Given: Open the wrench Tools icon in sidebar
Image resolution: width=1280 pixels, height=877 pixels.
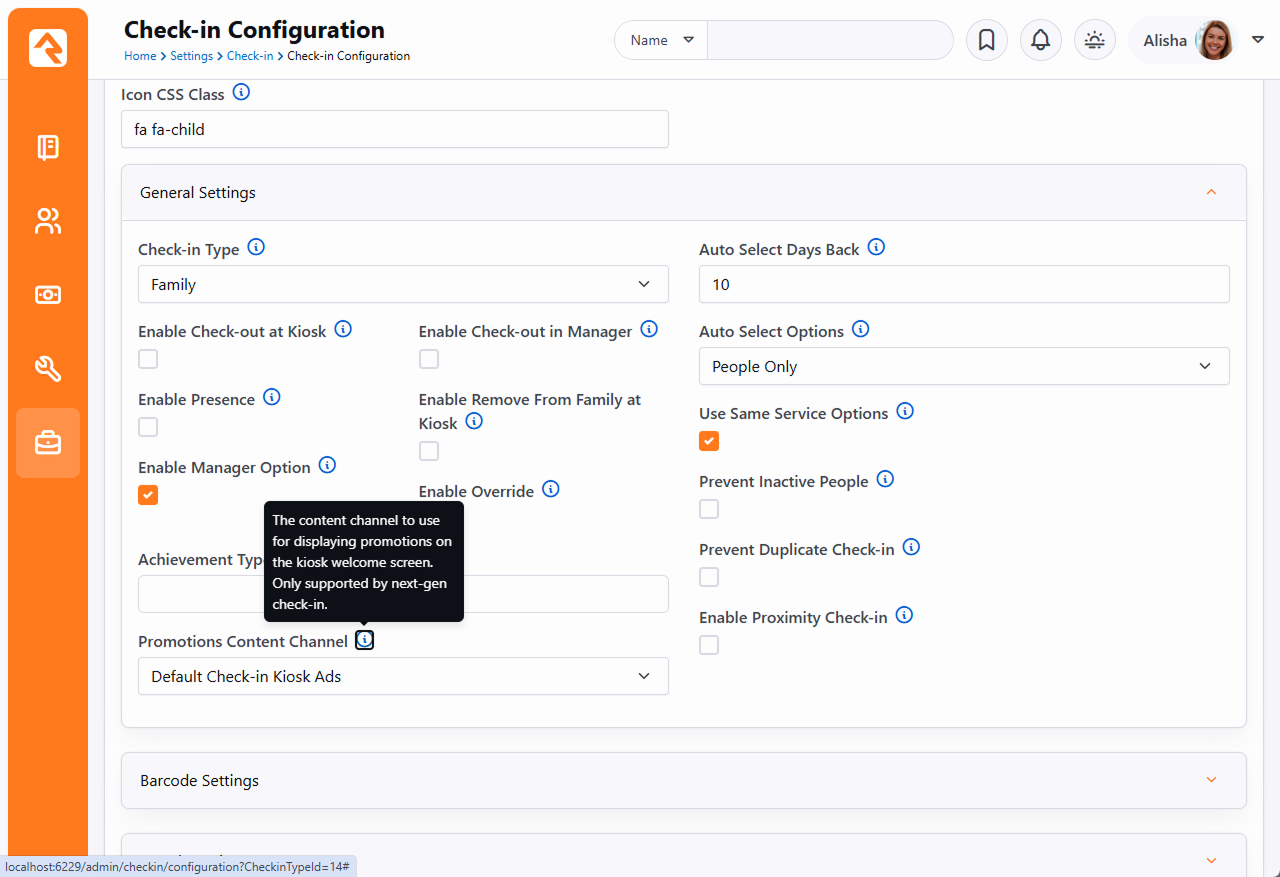Looking at the screenshot, I should click(48, 369).
